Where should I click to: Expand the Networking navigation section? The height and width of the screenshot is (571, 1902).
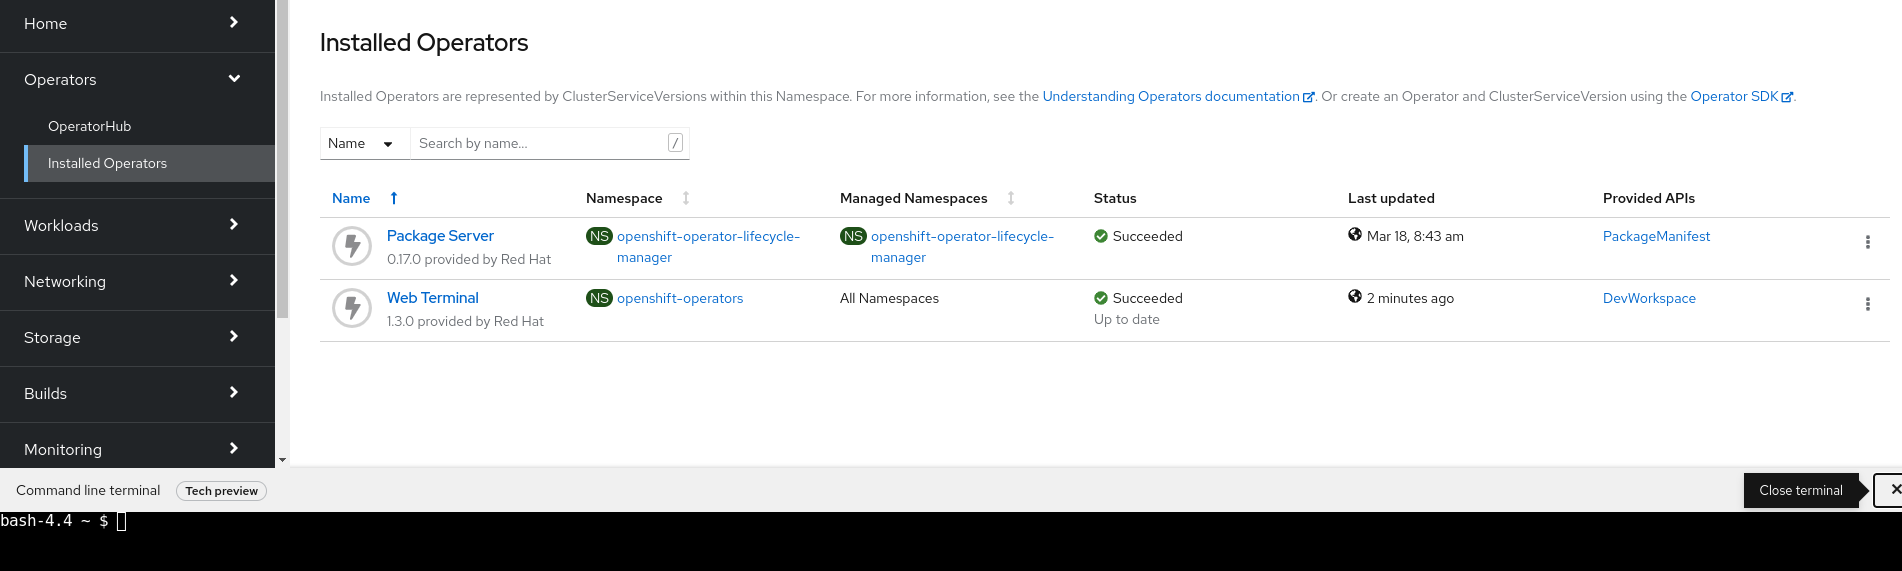137,281
